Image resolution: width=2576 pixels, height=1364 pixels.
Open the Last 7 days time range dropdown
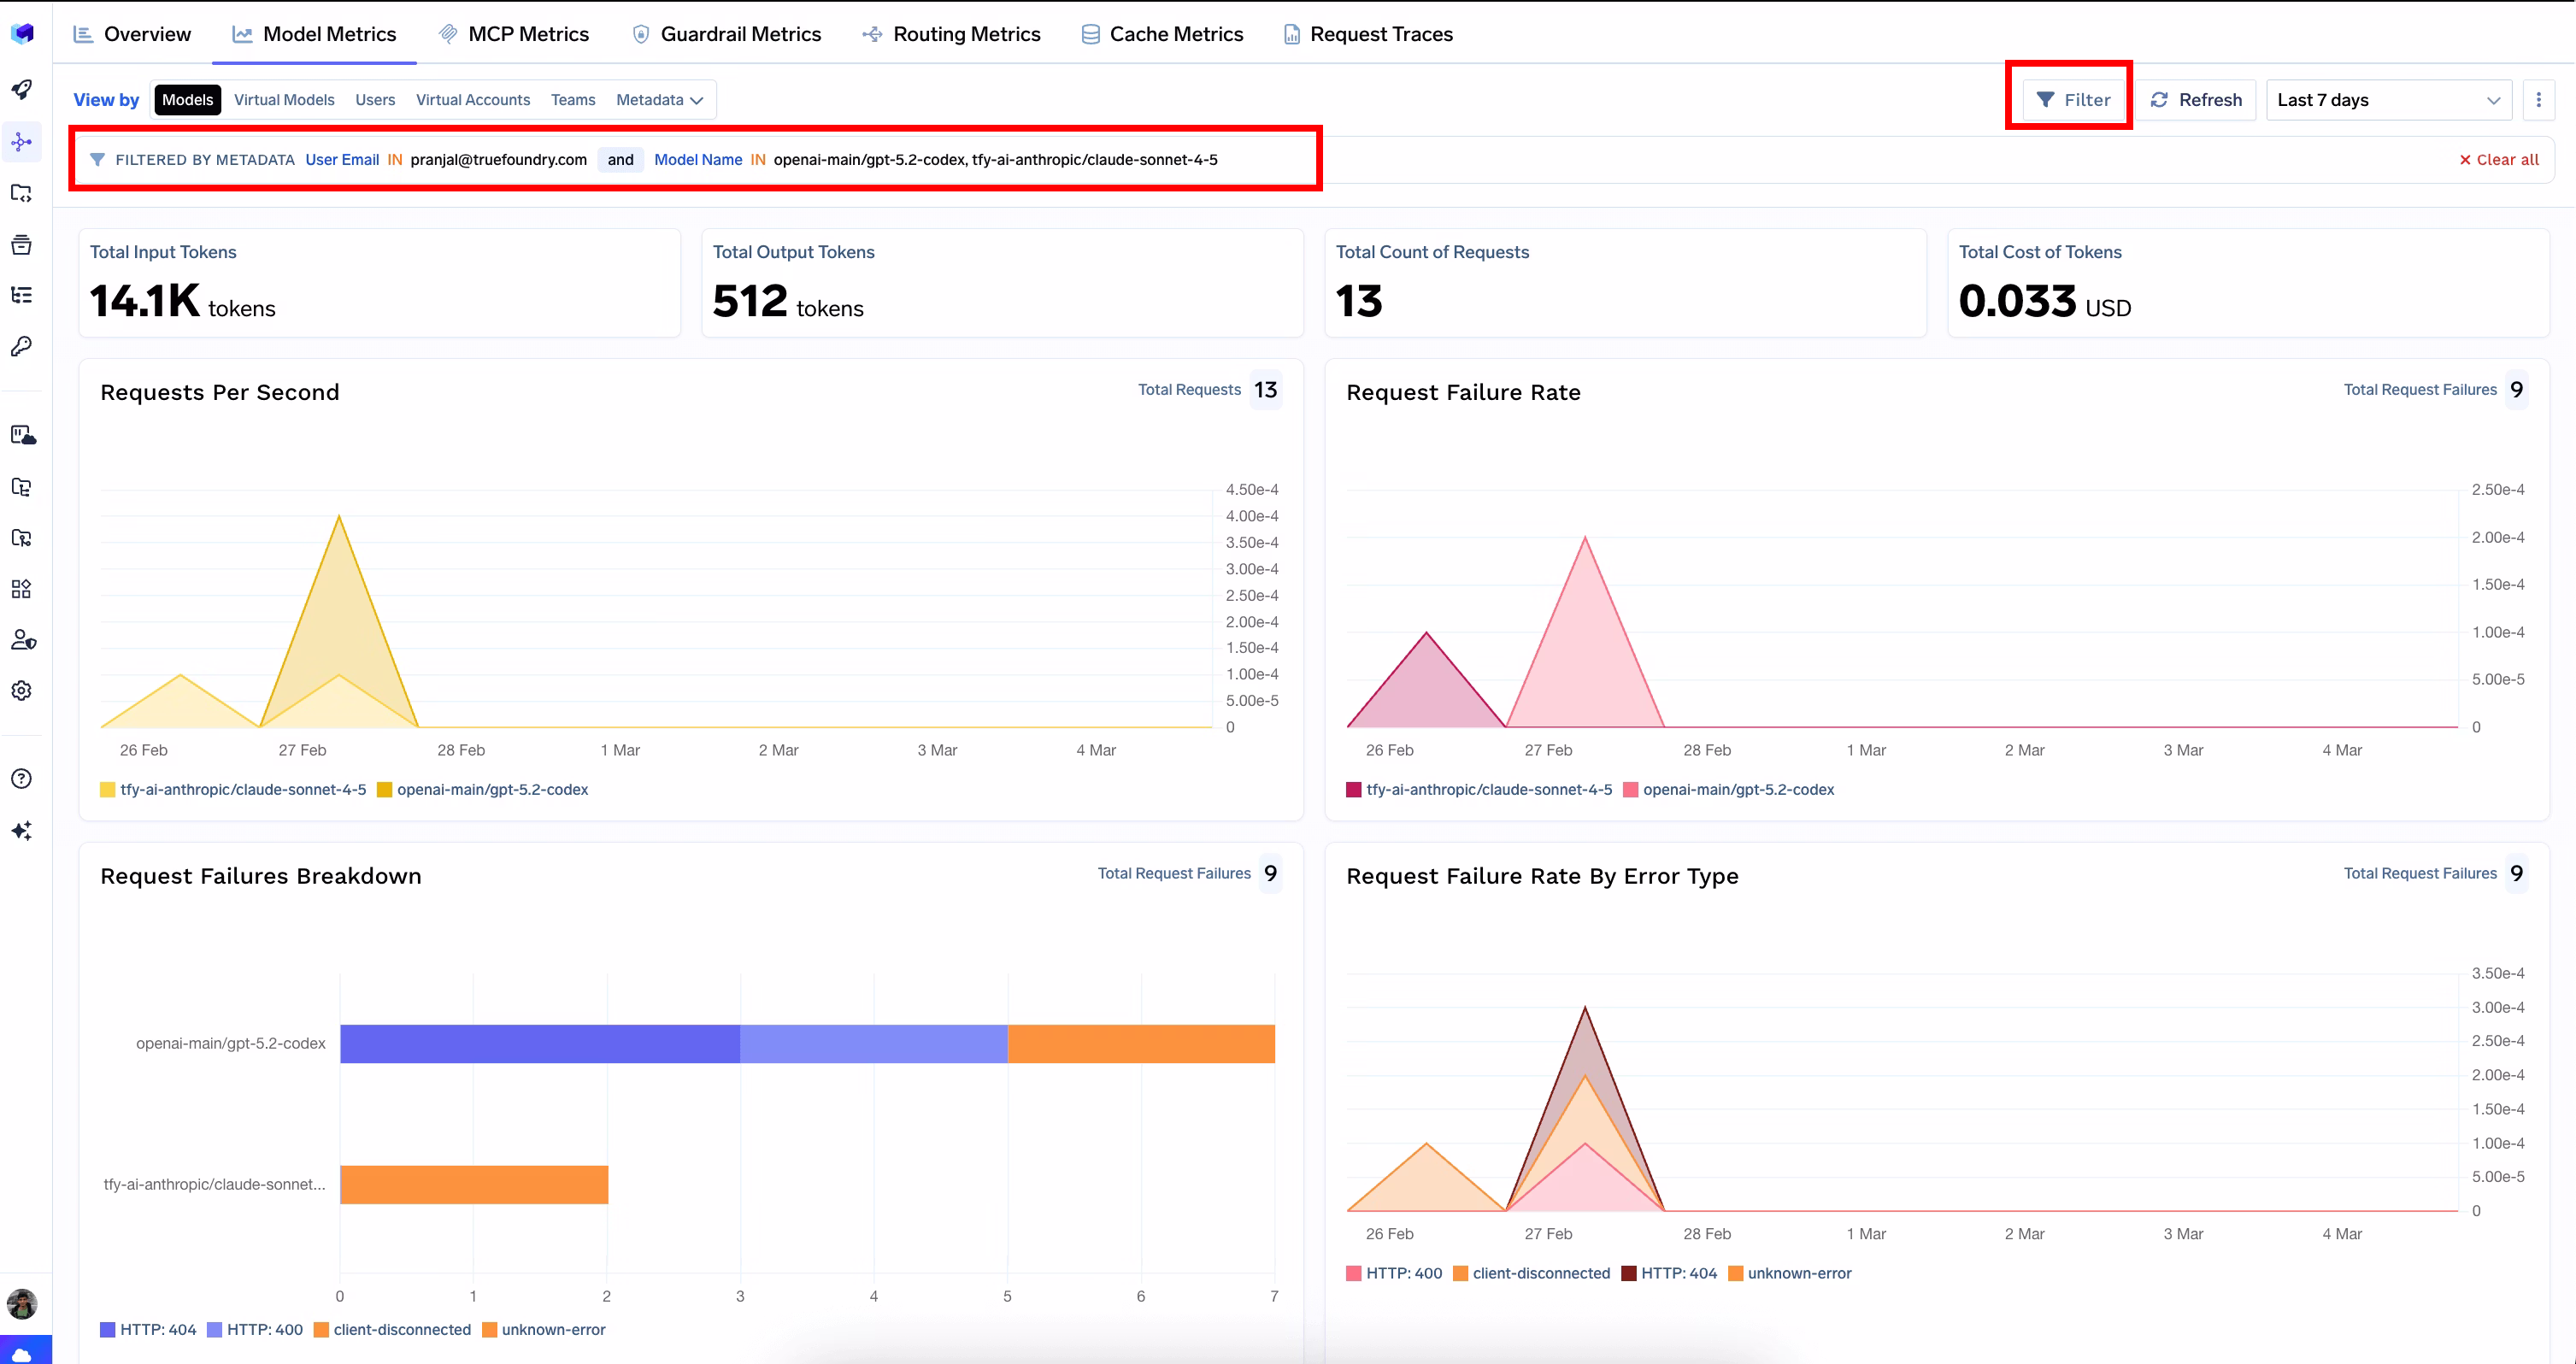[2388, 99]
